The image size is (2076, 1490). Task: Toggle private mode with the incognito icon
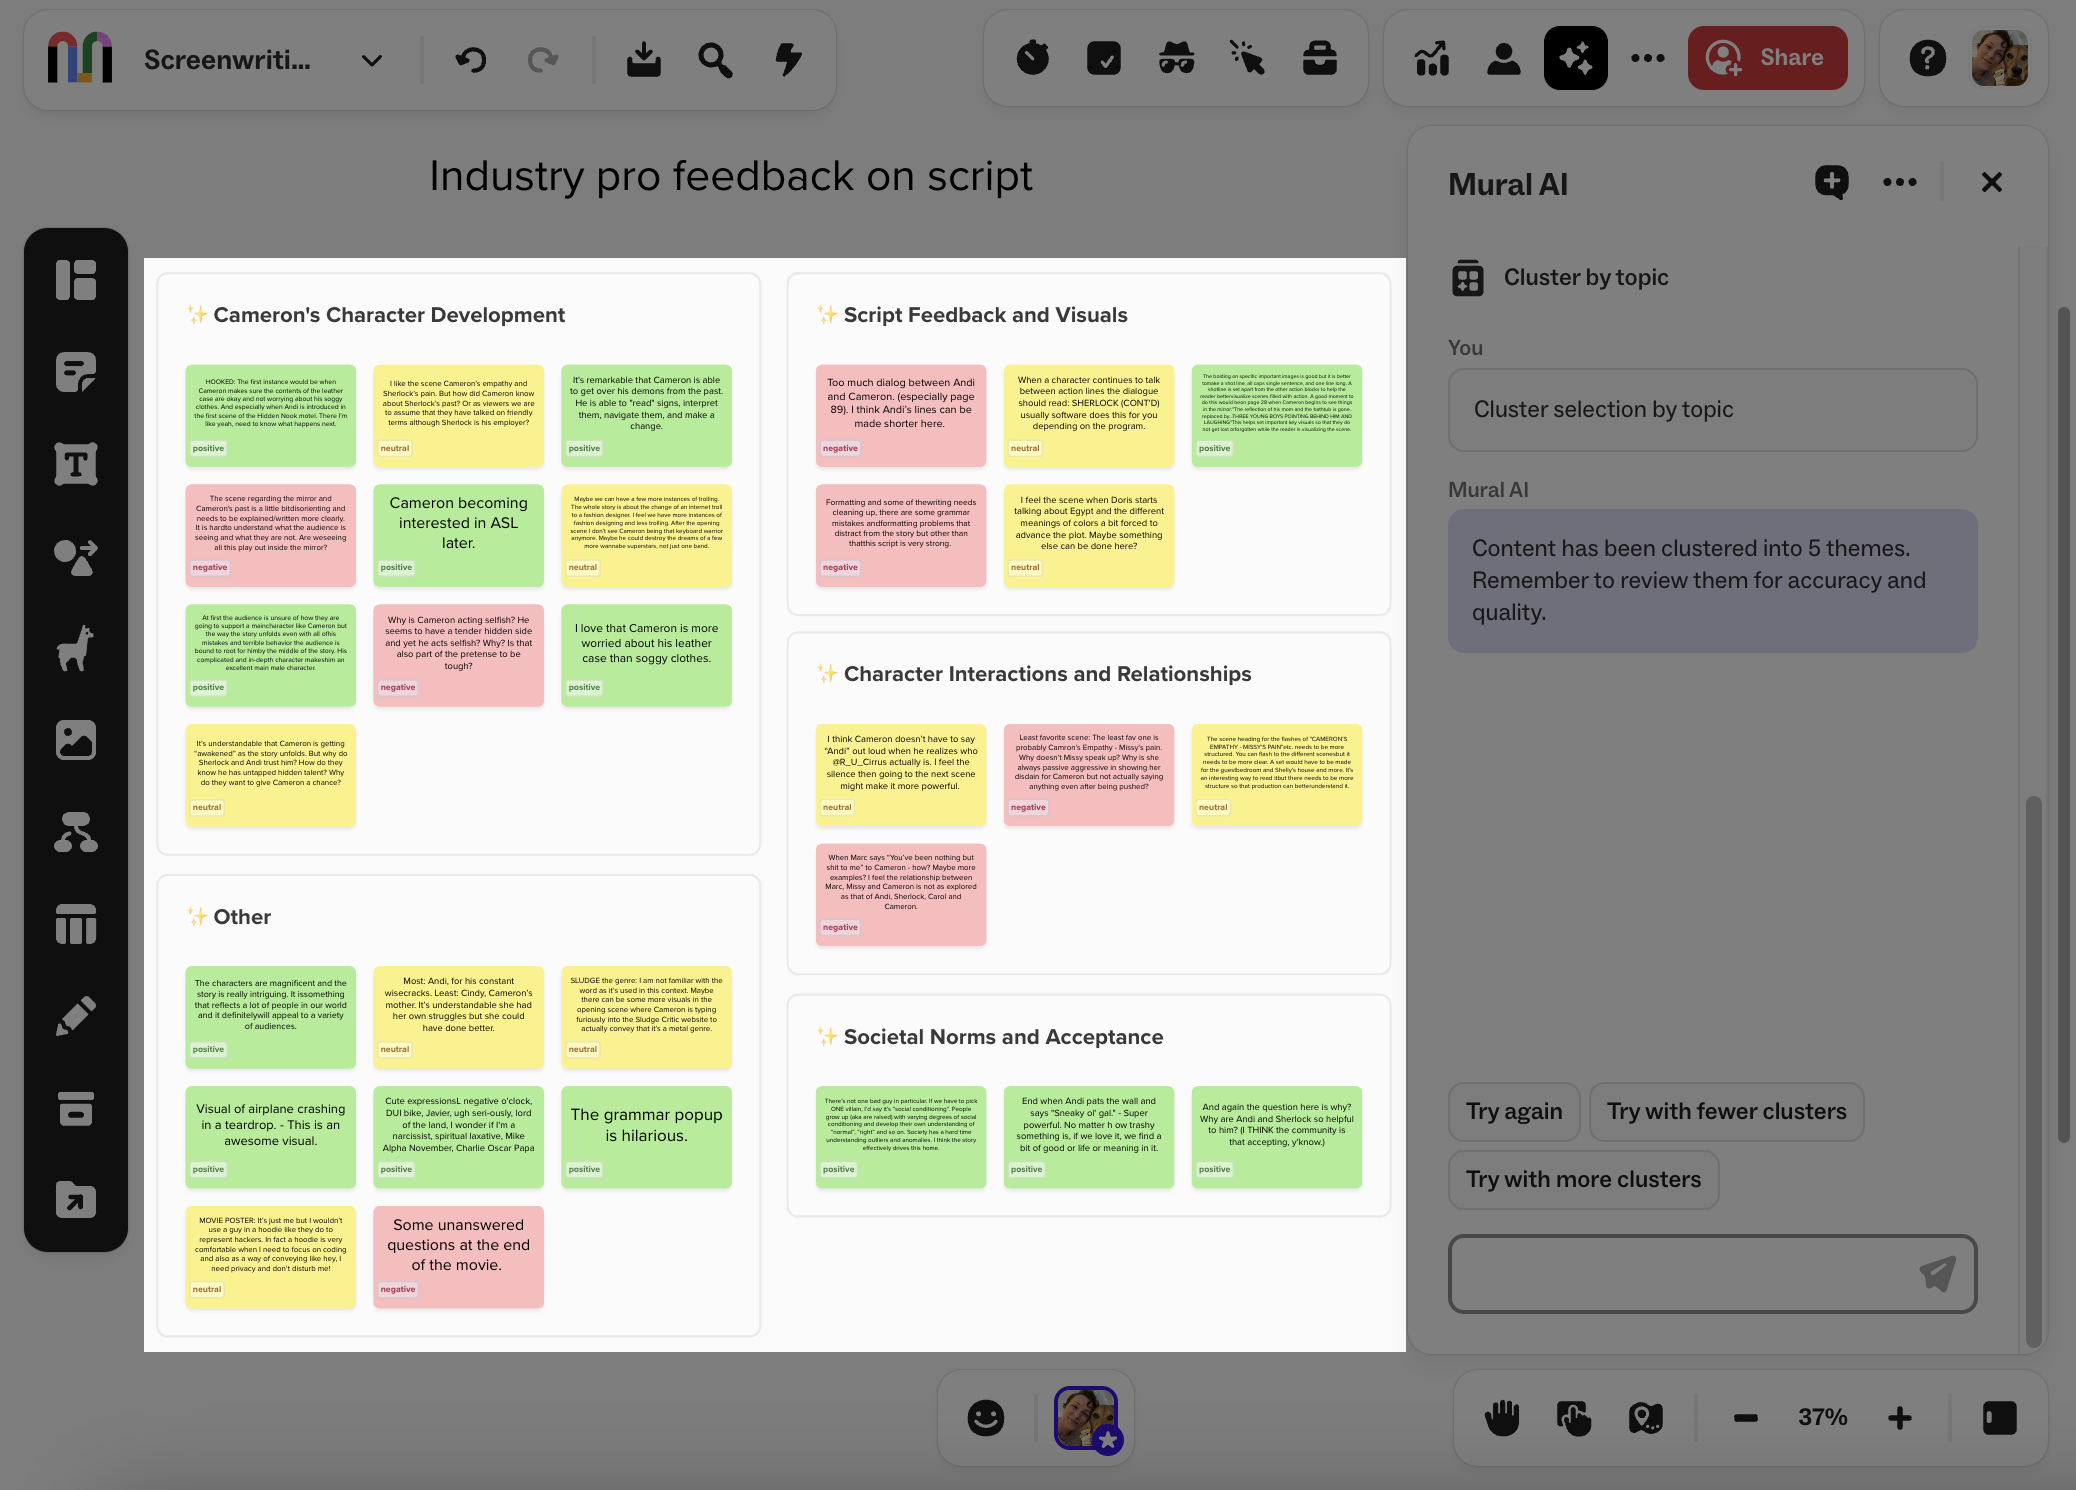pos(1176,58)
